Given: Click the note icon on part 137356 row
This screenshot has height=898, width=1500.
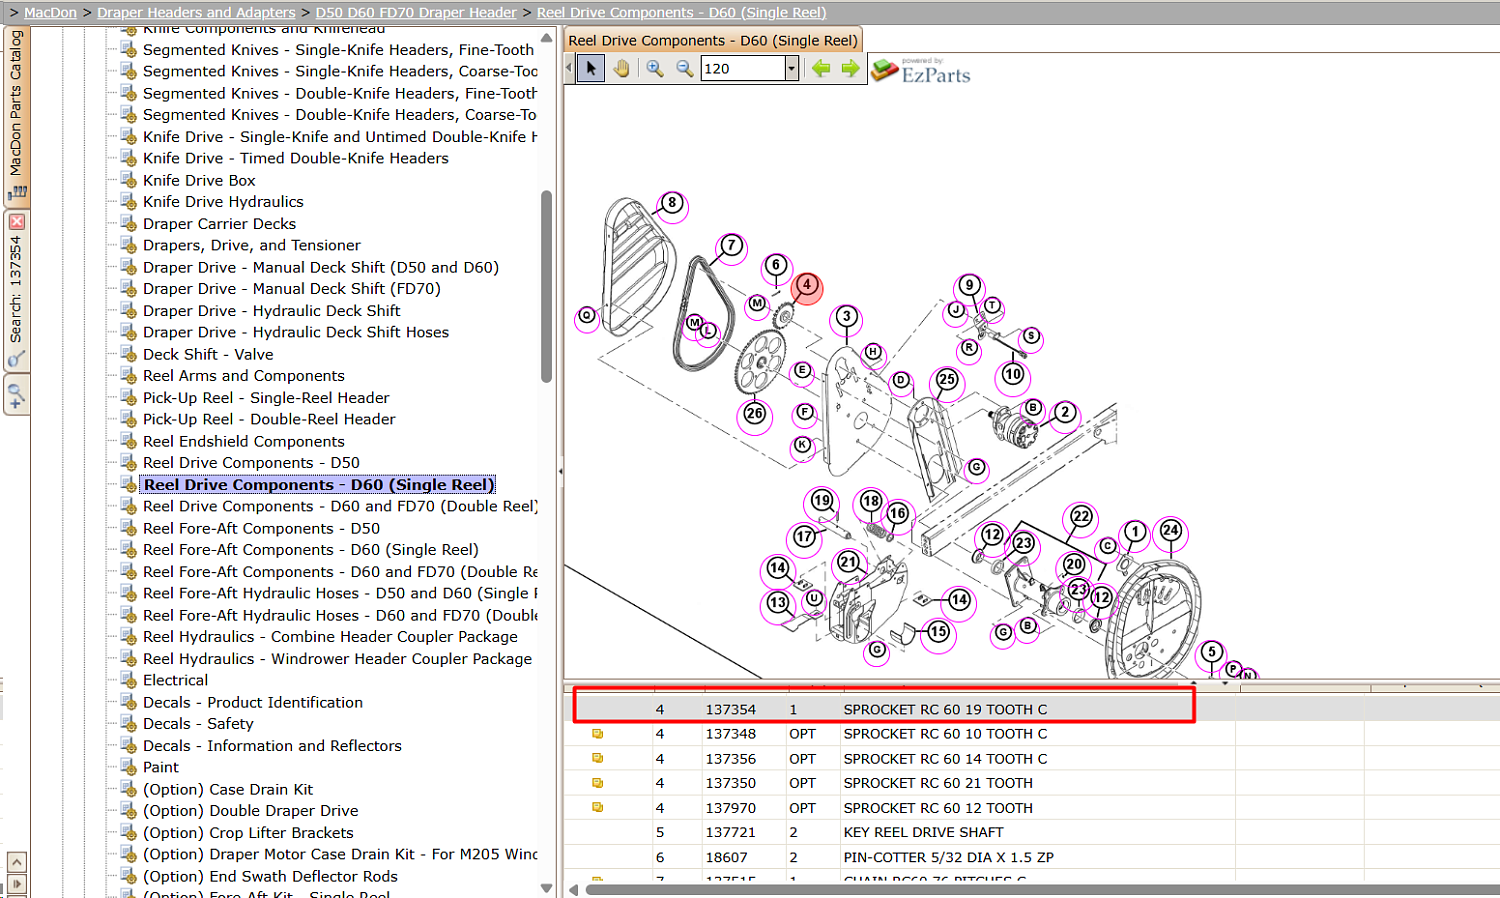Looking at the screenshot, I should click(598, 759).
